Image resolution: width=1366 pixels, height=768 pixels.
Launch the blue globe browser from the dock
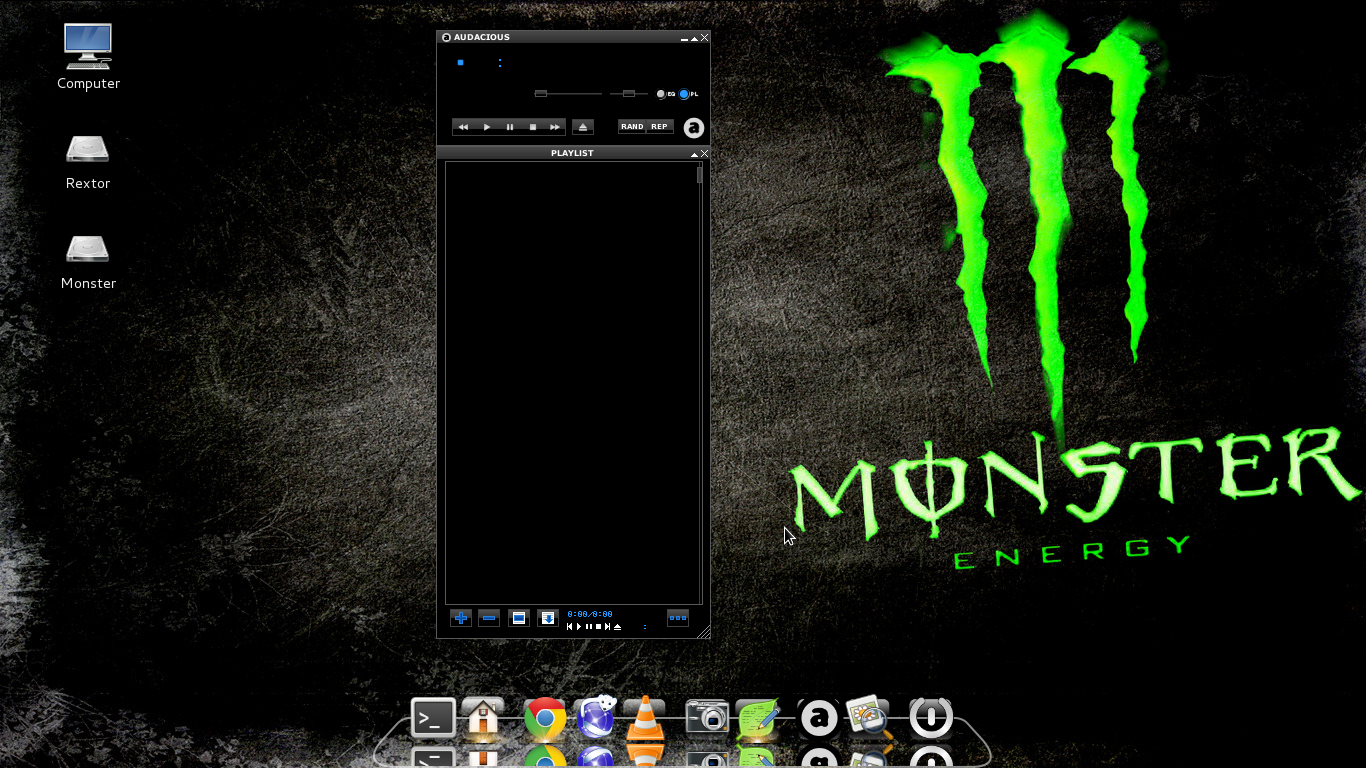tap(596, 717)
